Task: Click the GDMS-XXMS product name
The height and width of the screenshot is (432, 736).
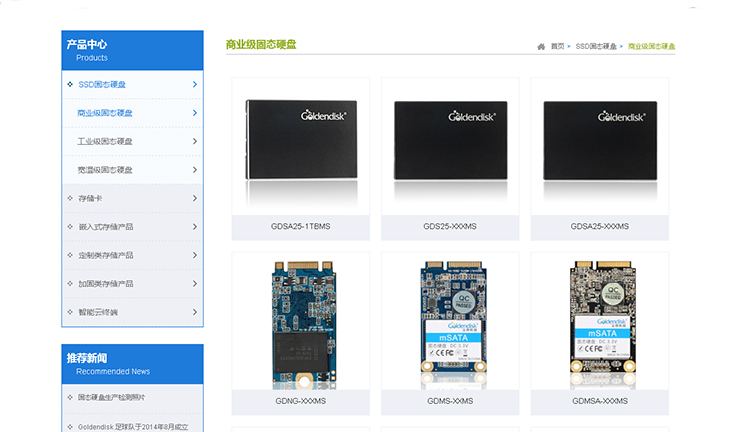Action: 450,401
